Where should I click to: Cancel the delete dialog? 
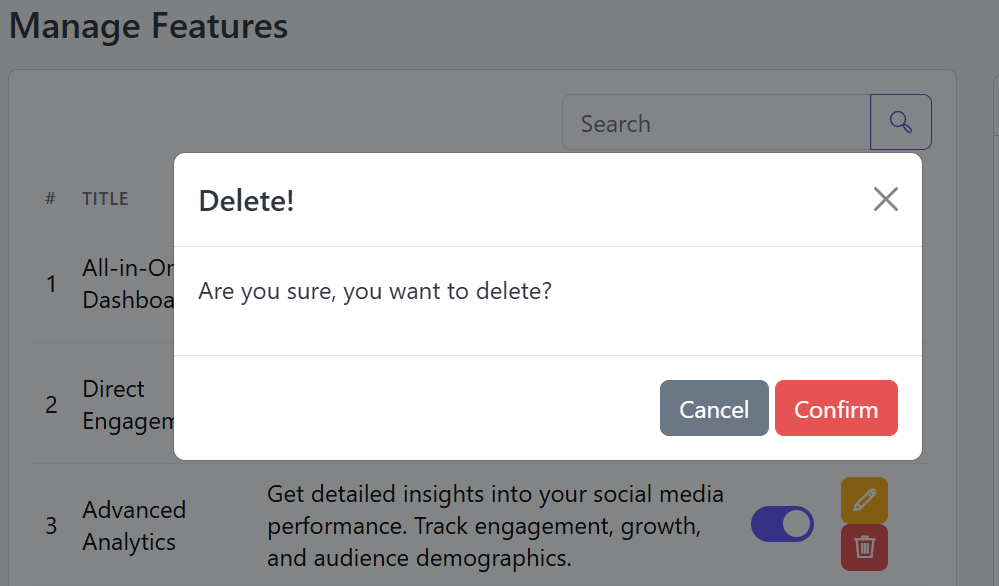(x=714, y=408)
